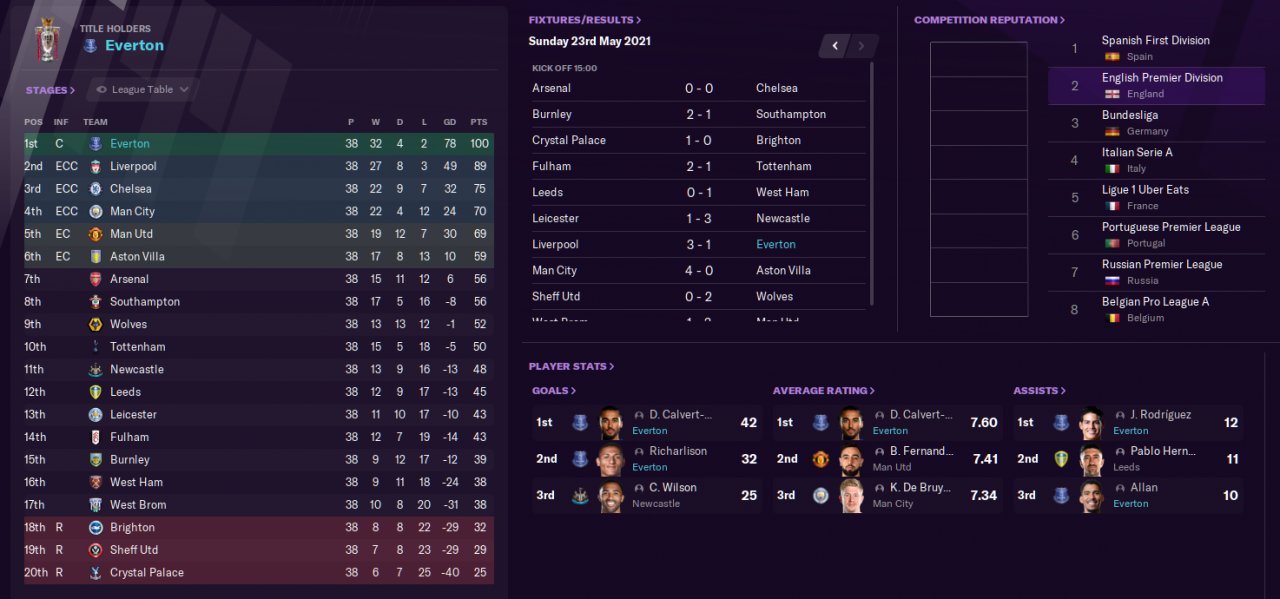
Task: Open Chelsea team in league table
Action: click(130, 189)
